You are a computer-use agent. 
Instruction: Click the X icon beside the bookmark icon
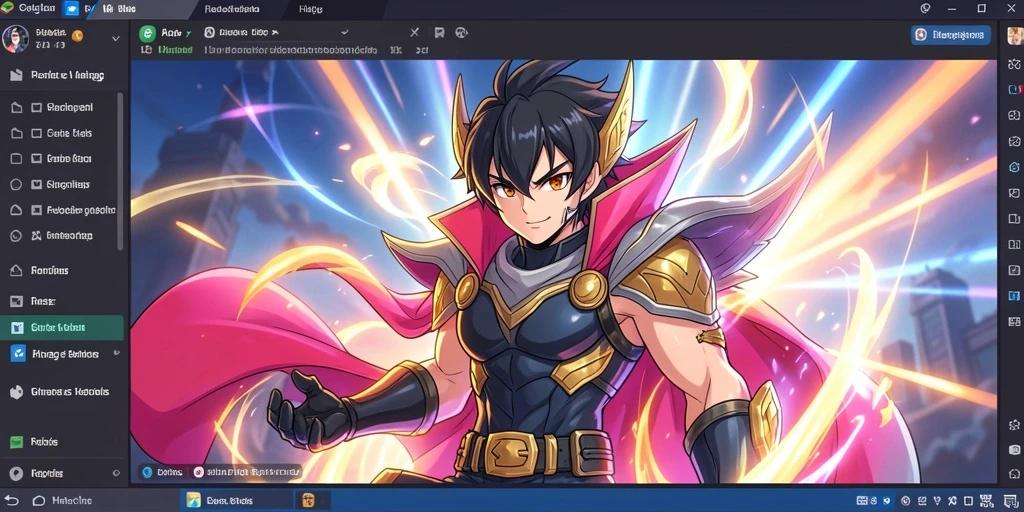[414, 33]
